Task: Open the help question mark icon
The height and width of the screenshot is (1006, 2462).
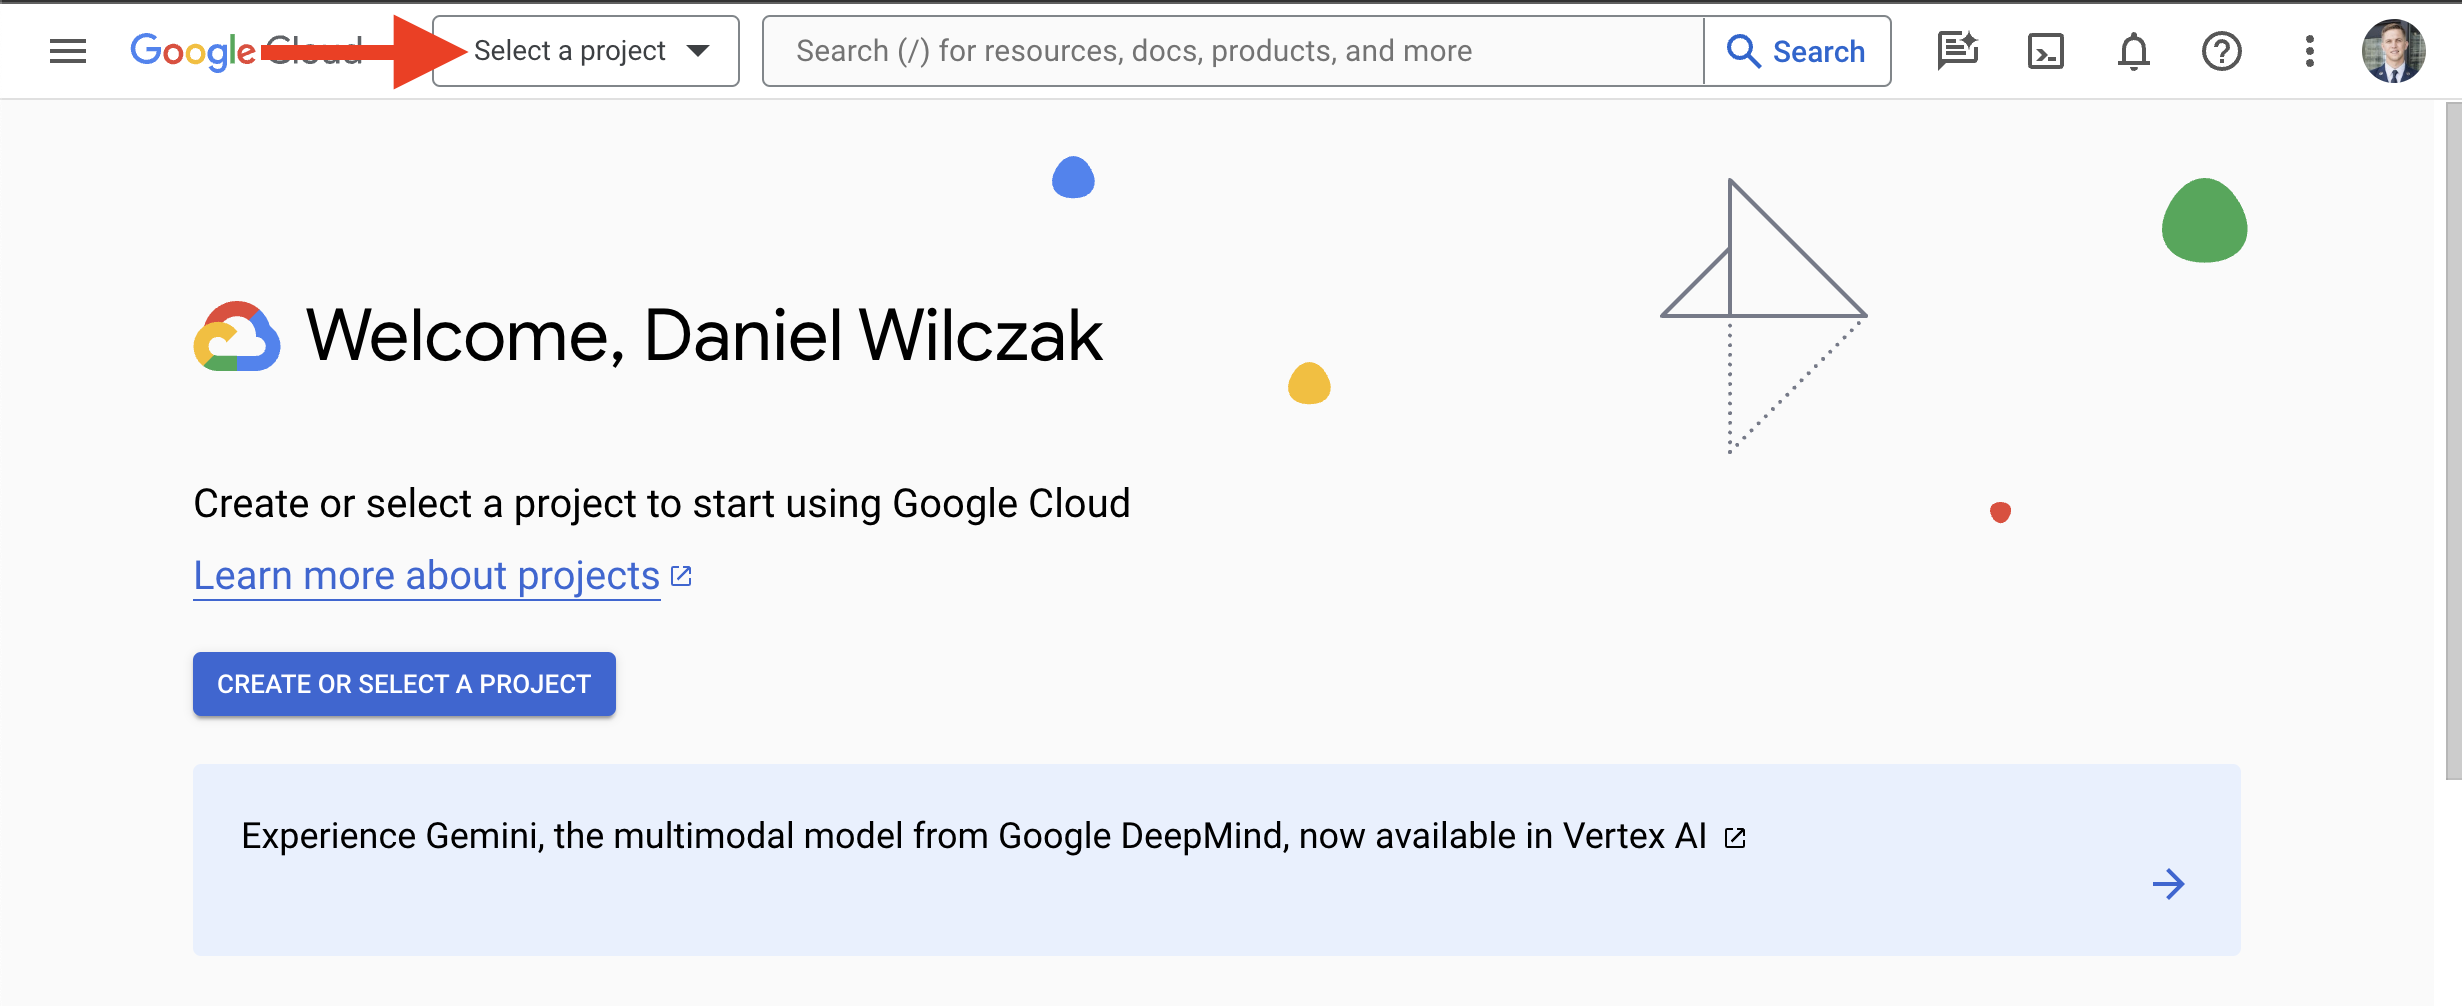Action: pos(2222,51)
